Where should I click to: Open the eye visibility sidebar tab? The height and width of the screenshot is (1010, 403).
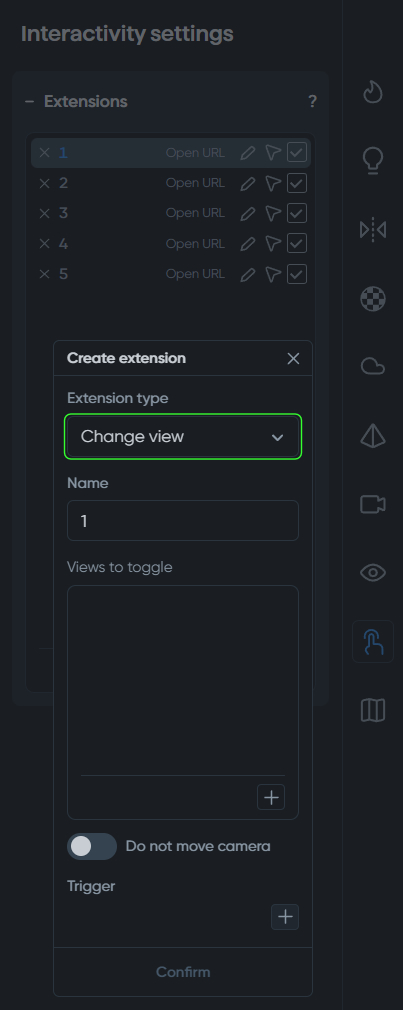tap(373, 573)
